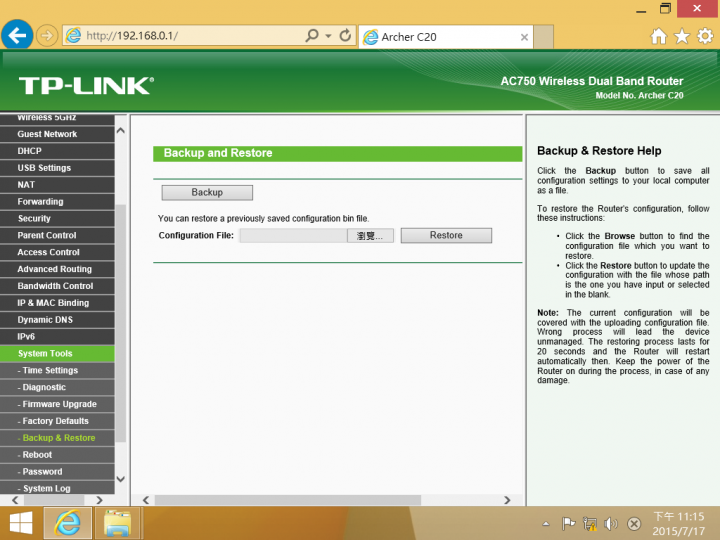Click the Configuration File path field
This screenshot has height=540, width=720.
tap(293, 236)
